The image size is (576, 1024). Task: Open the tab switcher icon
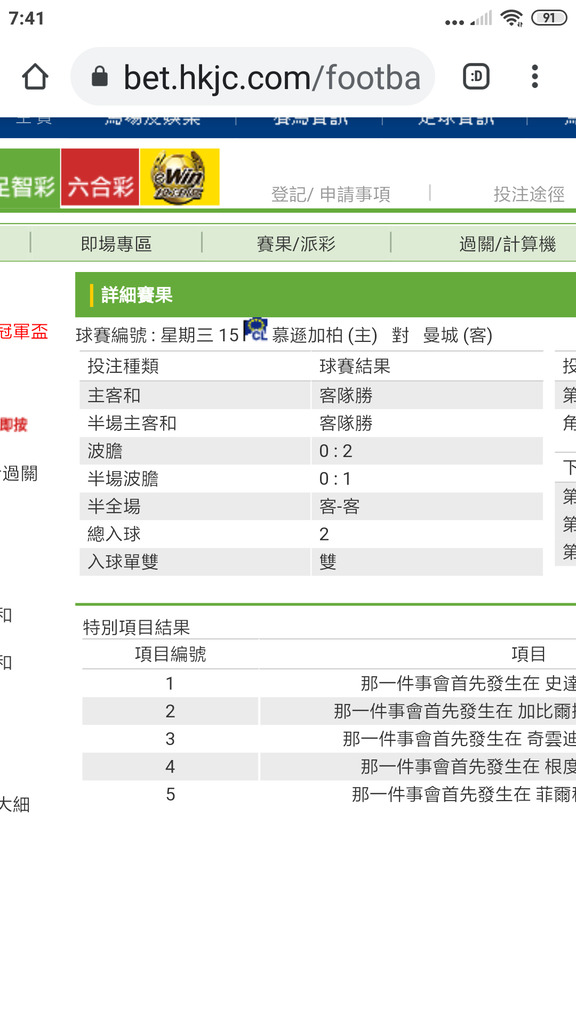pos(476,77)
